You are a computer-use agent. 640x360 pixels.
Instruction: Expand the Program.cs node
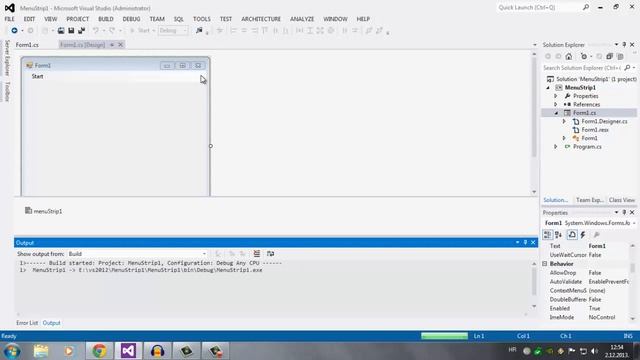click(556, 147)
